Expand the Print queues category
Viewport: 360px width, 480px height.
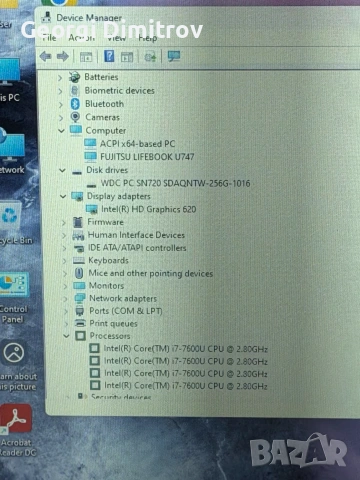click(x=67, y=324)
